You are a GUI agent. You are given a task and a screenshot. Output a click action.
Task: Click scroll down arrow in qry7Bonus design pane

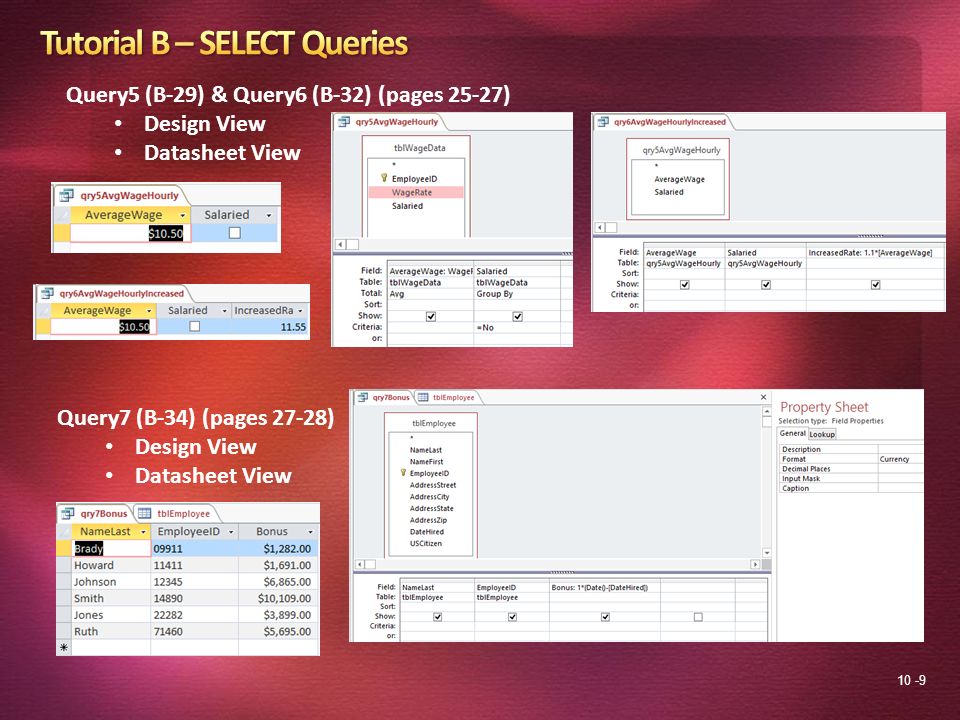click(x=767, y=552)
